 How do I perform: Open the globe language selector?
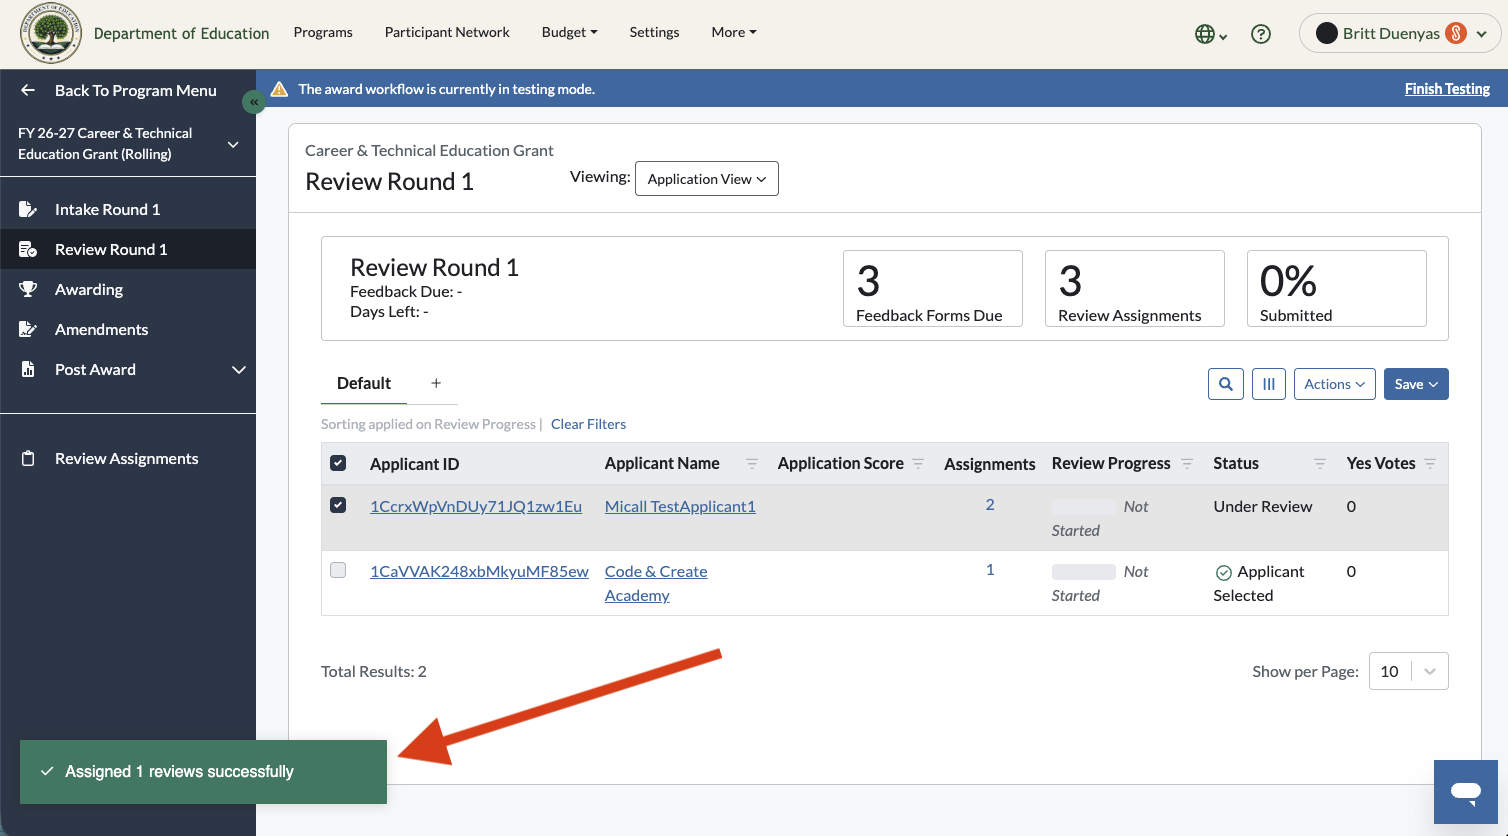tap(1211, 34)
